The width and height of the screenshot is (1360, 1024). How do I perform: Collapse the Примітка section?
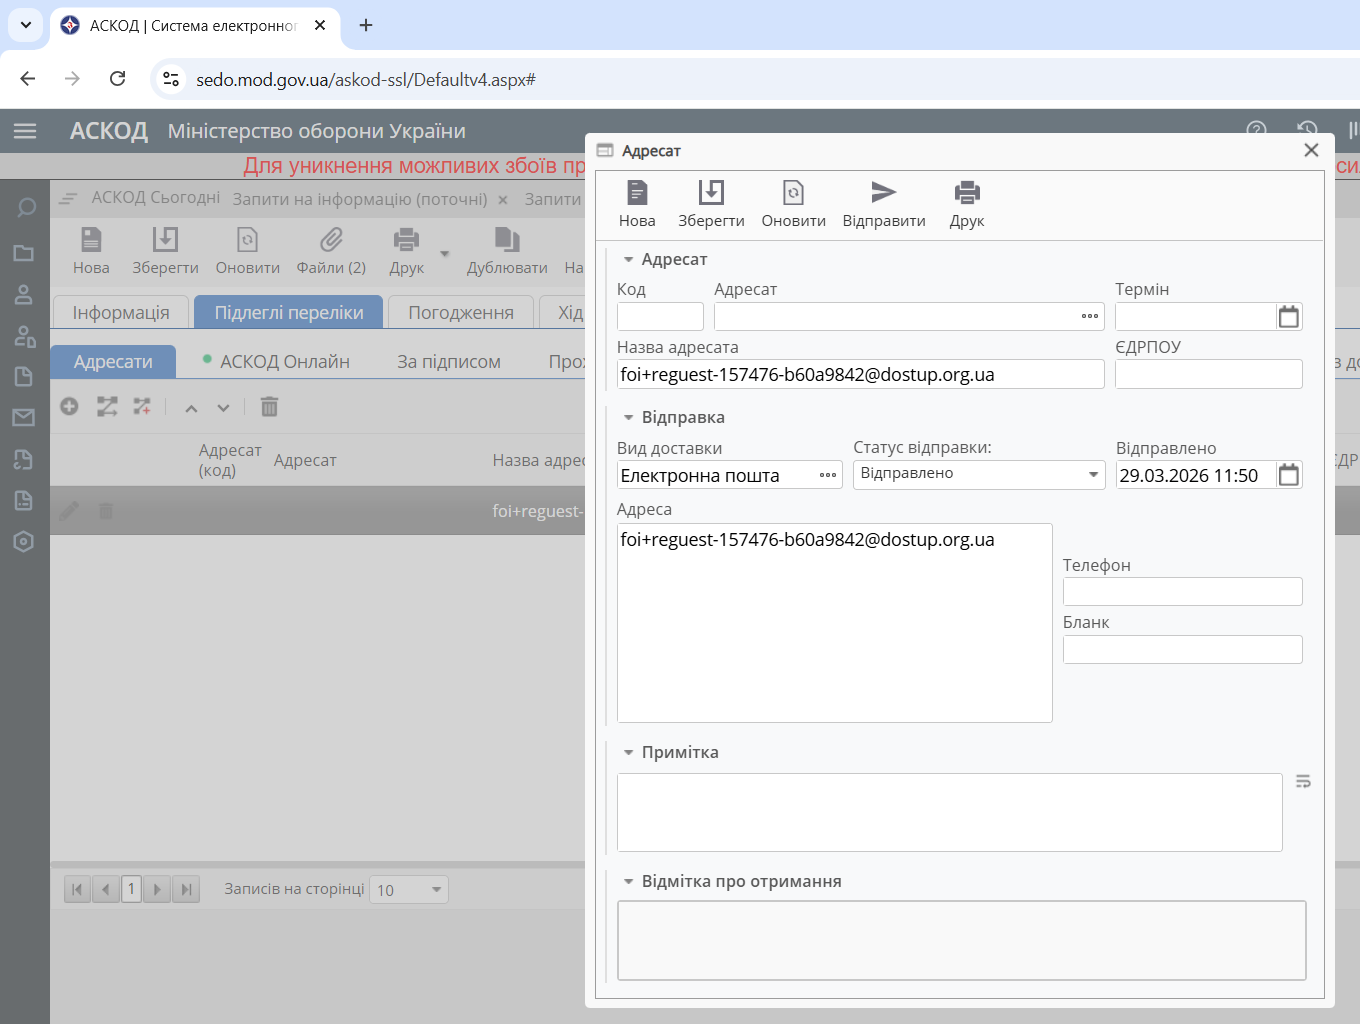click(629, 753)
